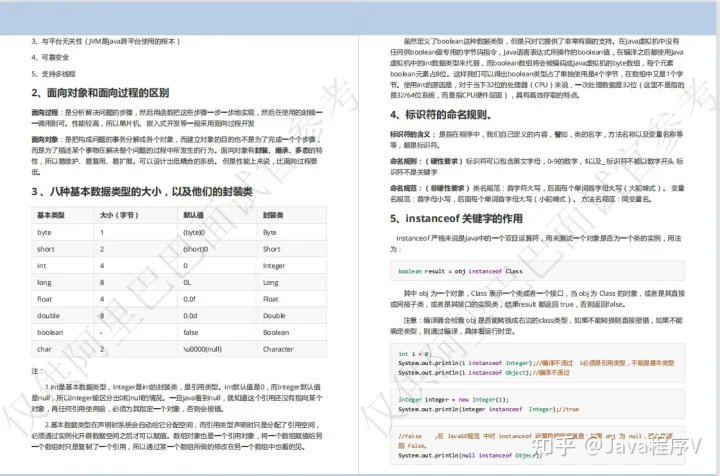Click the wrapper class "Byte" in 封装类 column
Screen dimensions: 720x476
pyautogui.click(x=270, y=233)
